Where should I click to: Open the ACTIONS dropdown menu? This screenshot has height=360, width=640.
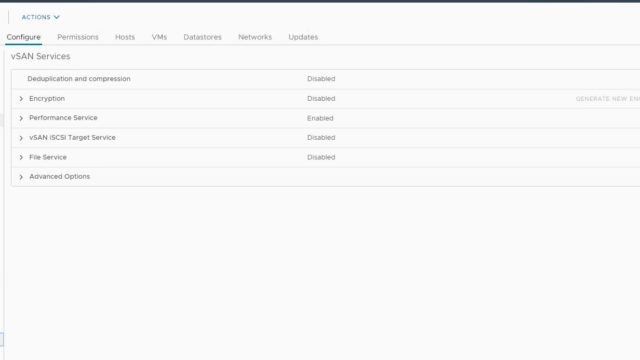coord(40,17)
